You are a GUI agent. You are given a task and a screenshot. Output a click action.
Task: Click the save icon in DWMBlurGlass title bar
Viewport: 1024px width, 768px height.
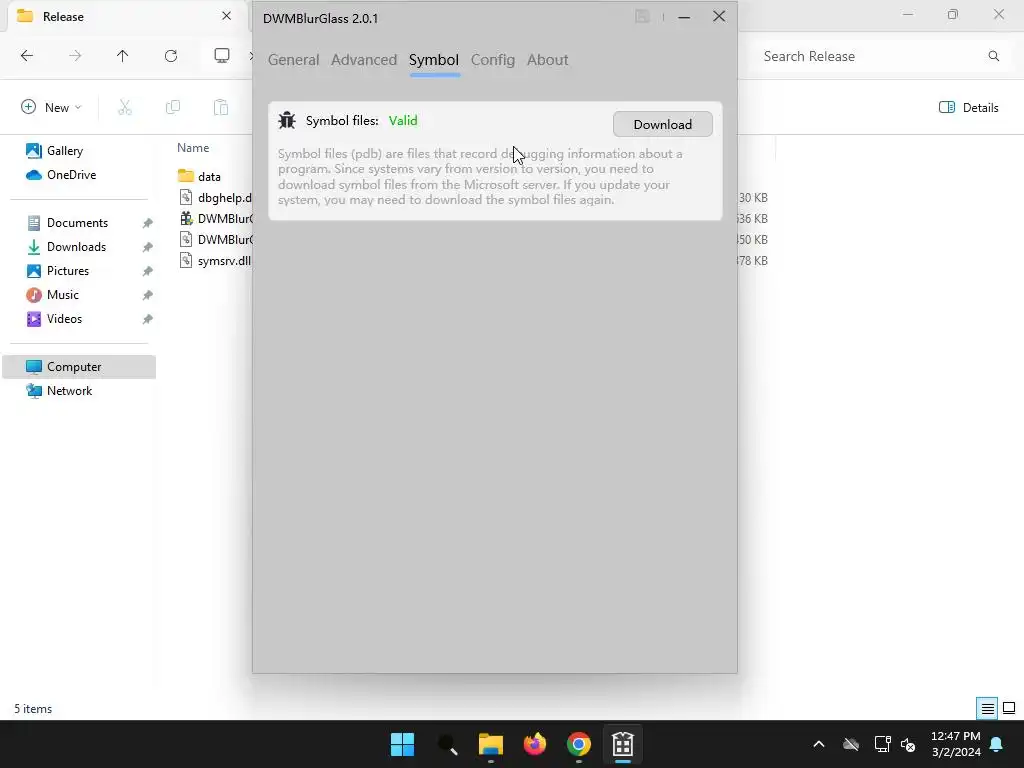coord(642,17)
